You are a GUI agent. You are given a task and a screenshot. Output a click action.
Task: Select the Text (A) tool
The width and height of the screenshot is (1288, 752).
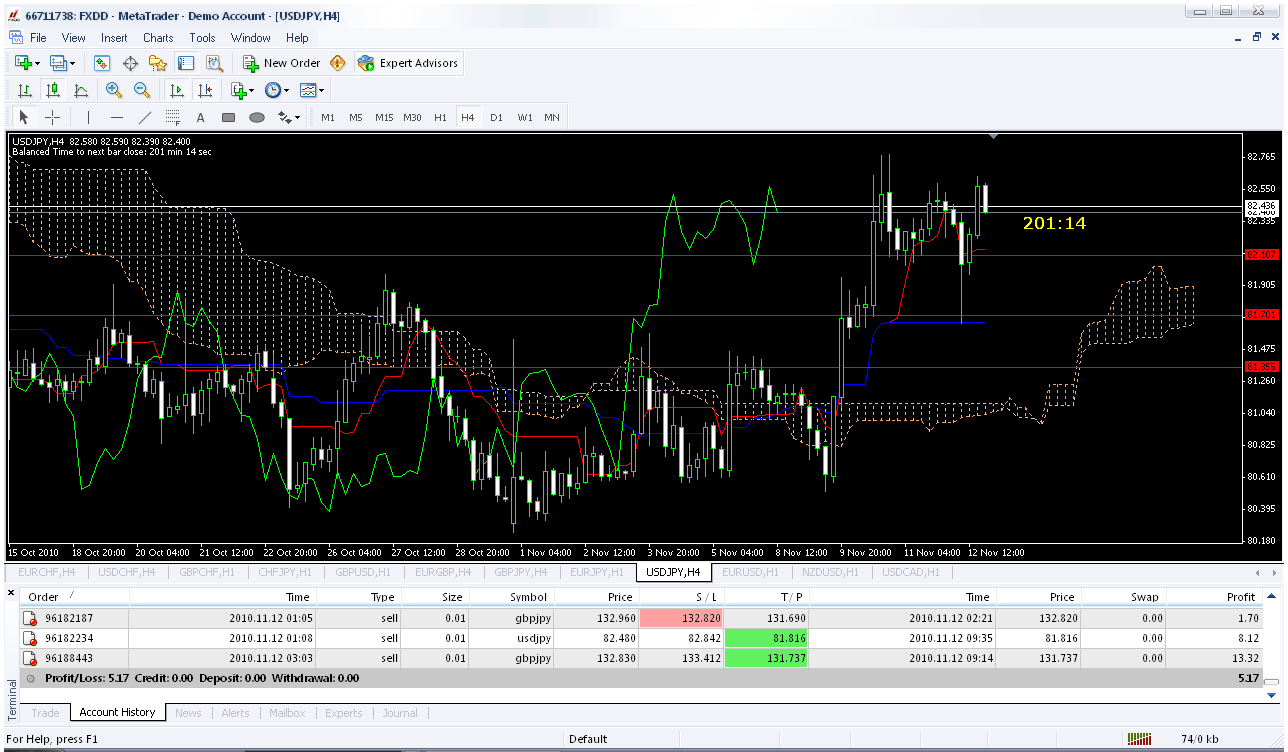(200, 117)
